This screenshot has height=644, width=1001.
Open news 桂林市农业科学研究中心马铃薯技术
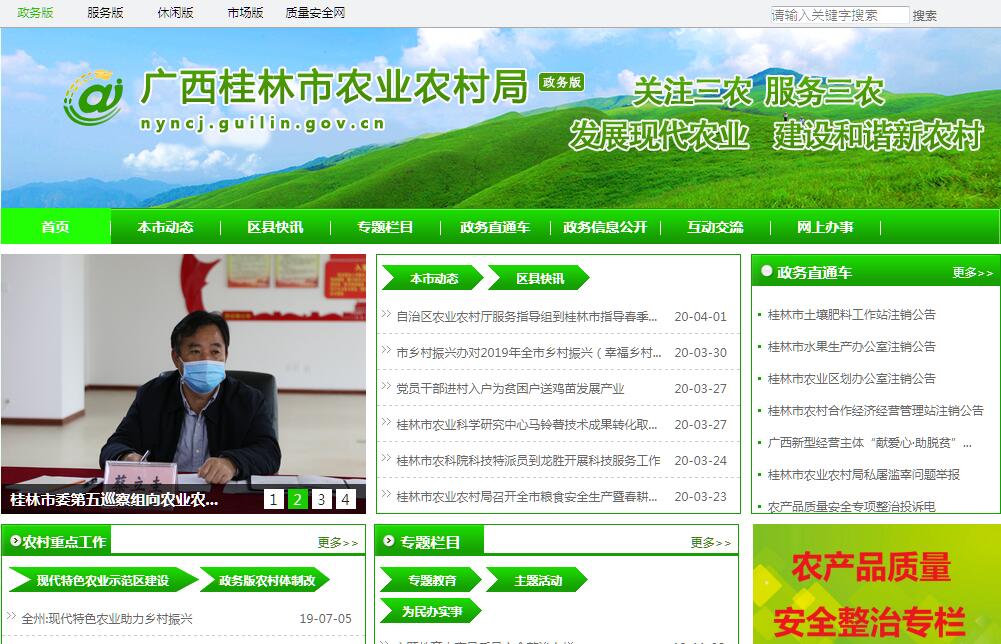(x=527, y=424)
